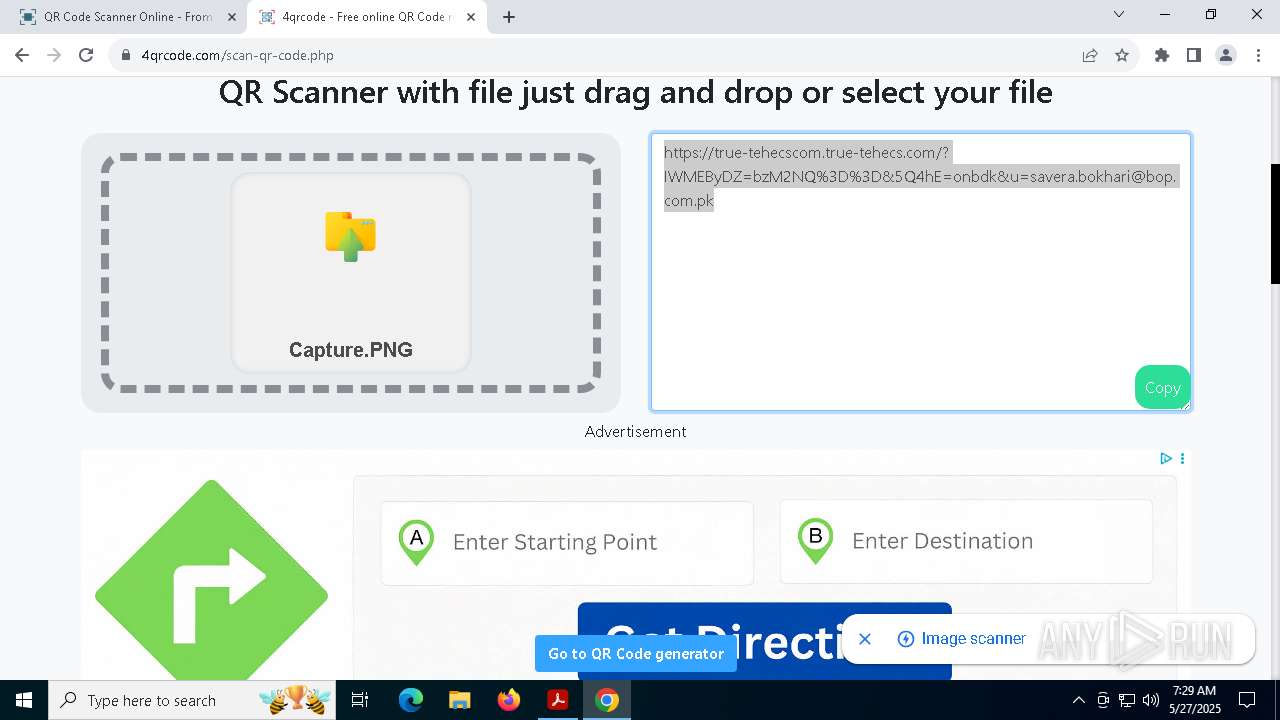Image resolution: width=1280 pixels, height=720 pixels.
Task: Dismiss the Image scanner popup with X
Action: pyautogui.click(x=865, y=639)
